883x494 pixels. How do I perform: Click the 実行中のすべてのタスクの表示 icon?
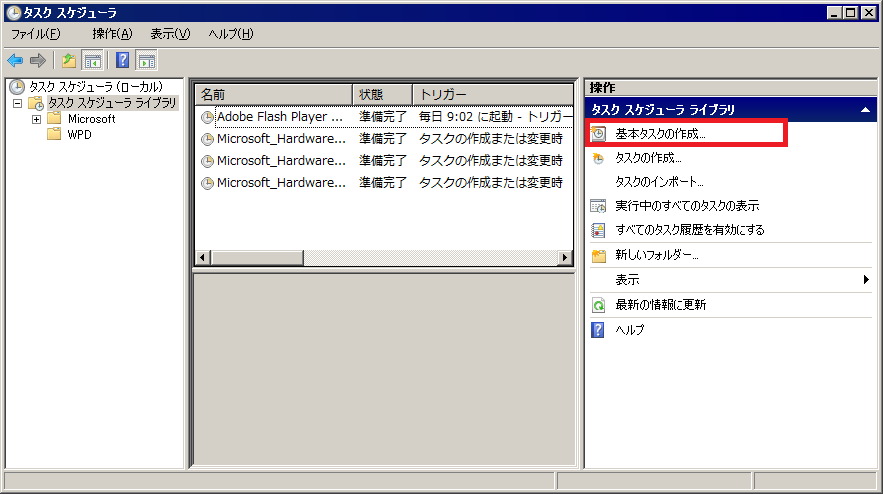pos(598,206)
